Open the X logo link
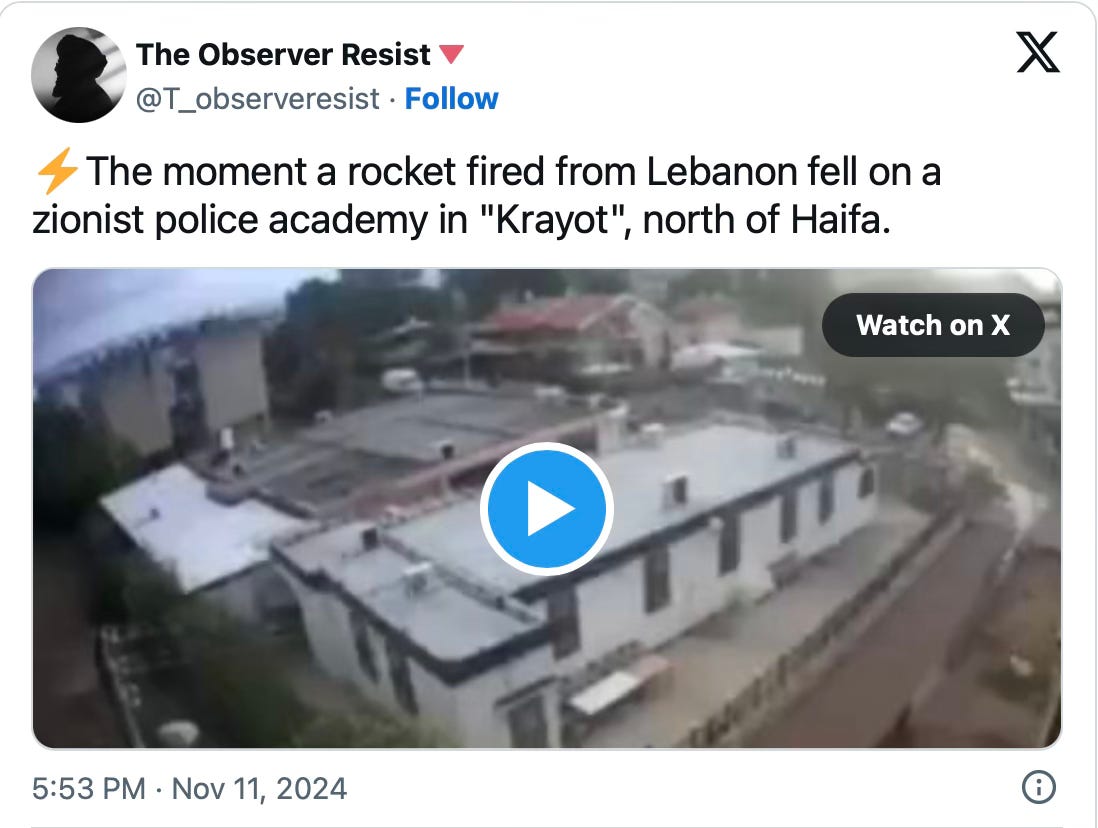This screenshot has width=1098, height=828. point(1037,52)
